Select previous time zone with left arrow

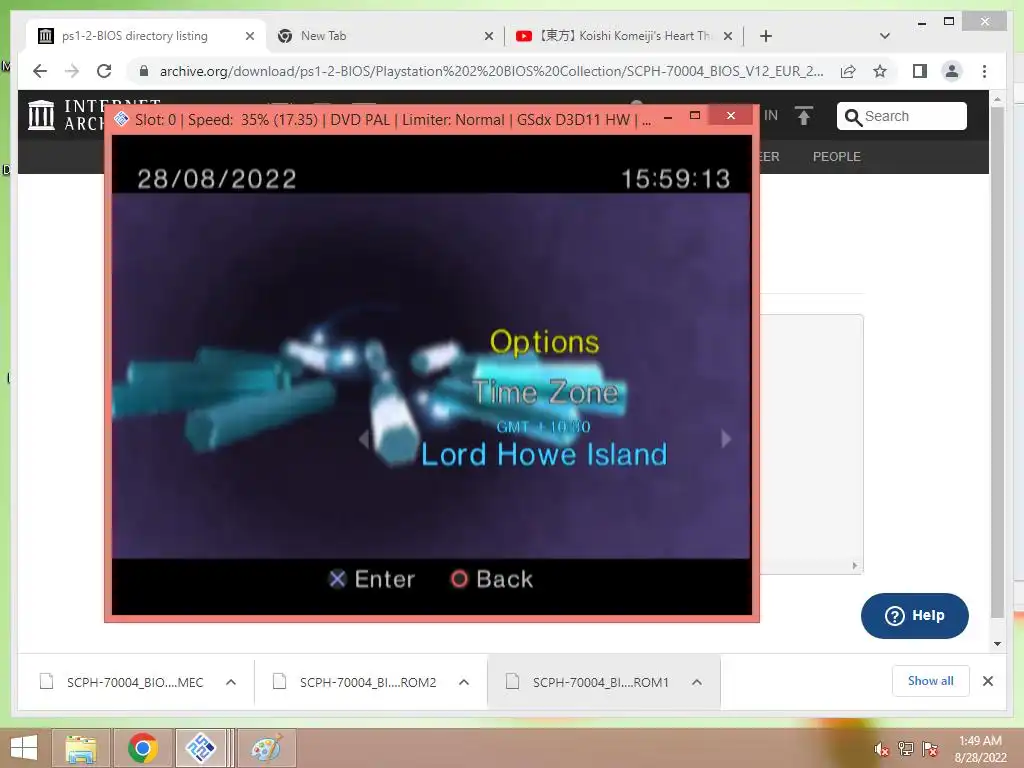(364, 439)
